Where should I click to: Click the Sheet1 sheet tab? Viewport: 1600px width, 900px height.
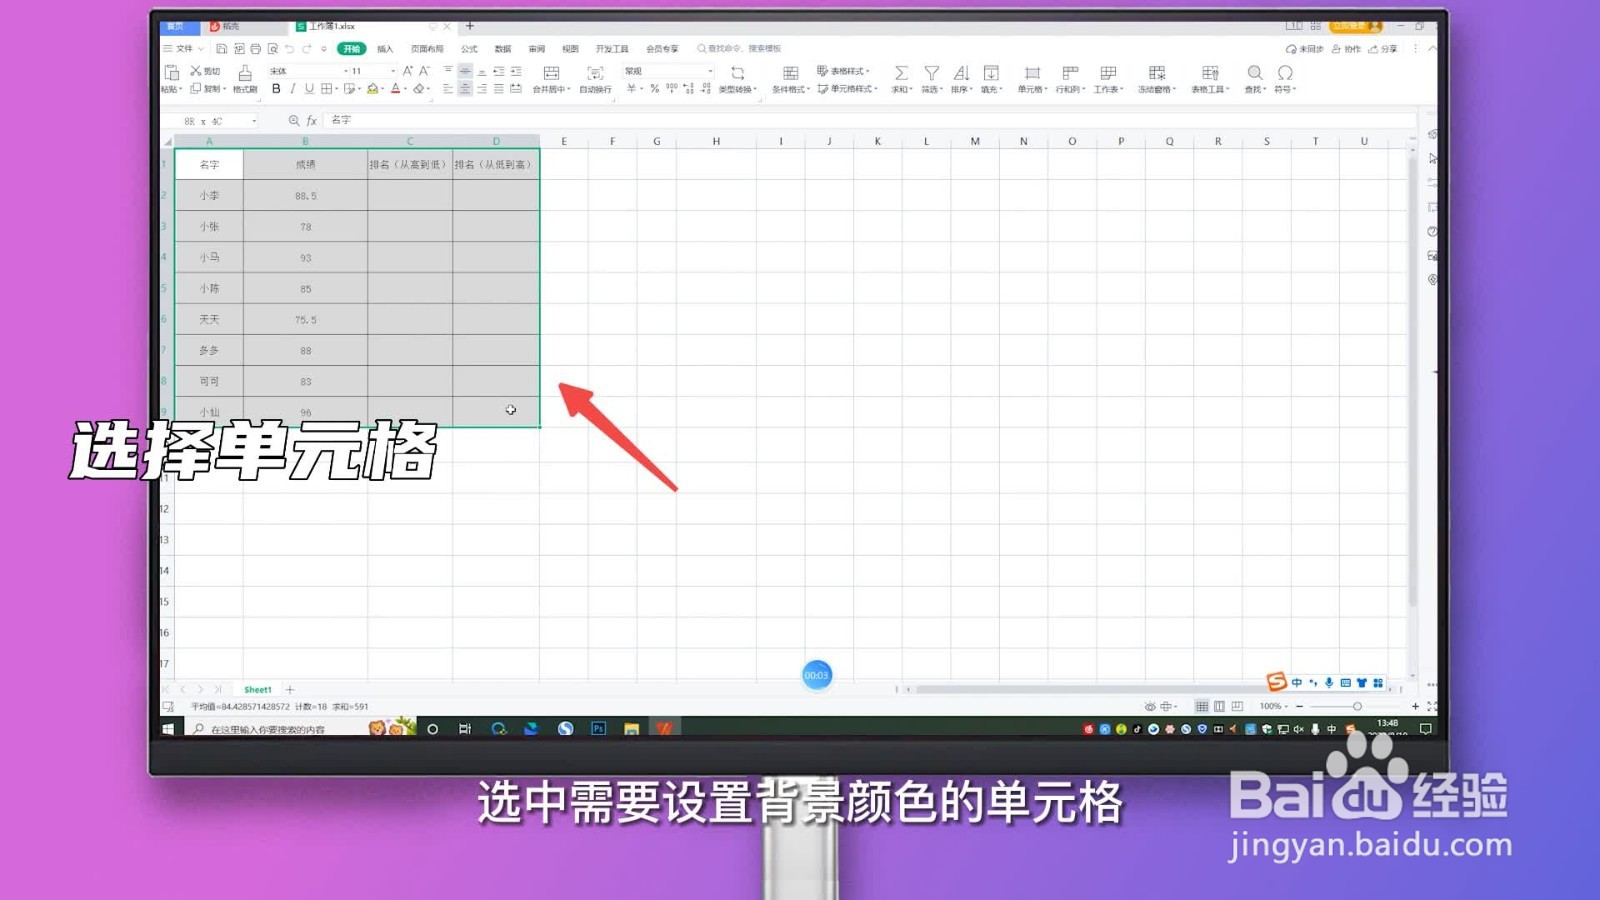(258, 690)
